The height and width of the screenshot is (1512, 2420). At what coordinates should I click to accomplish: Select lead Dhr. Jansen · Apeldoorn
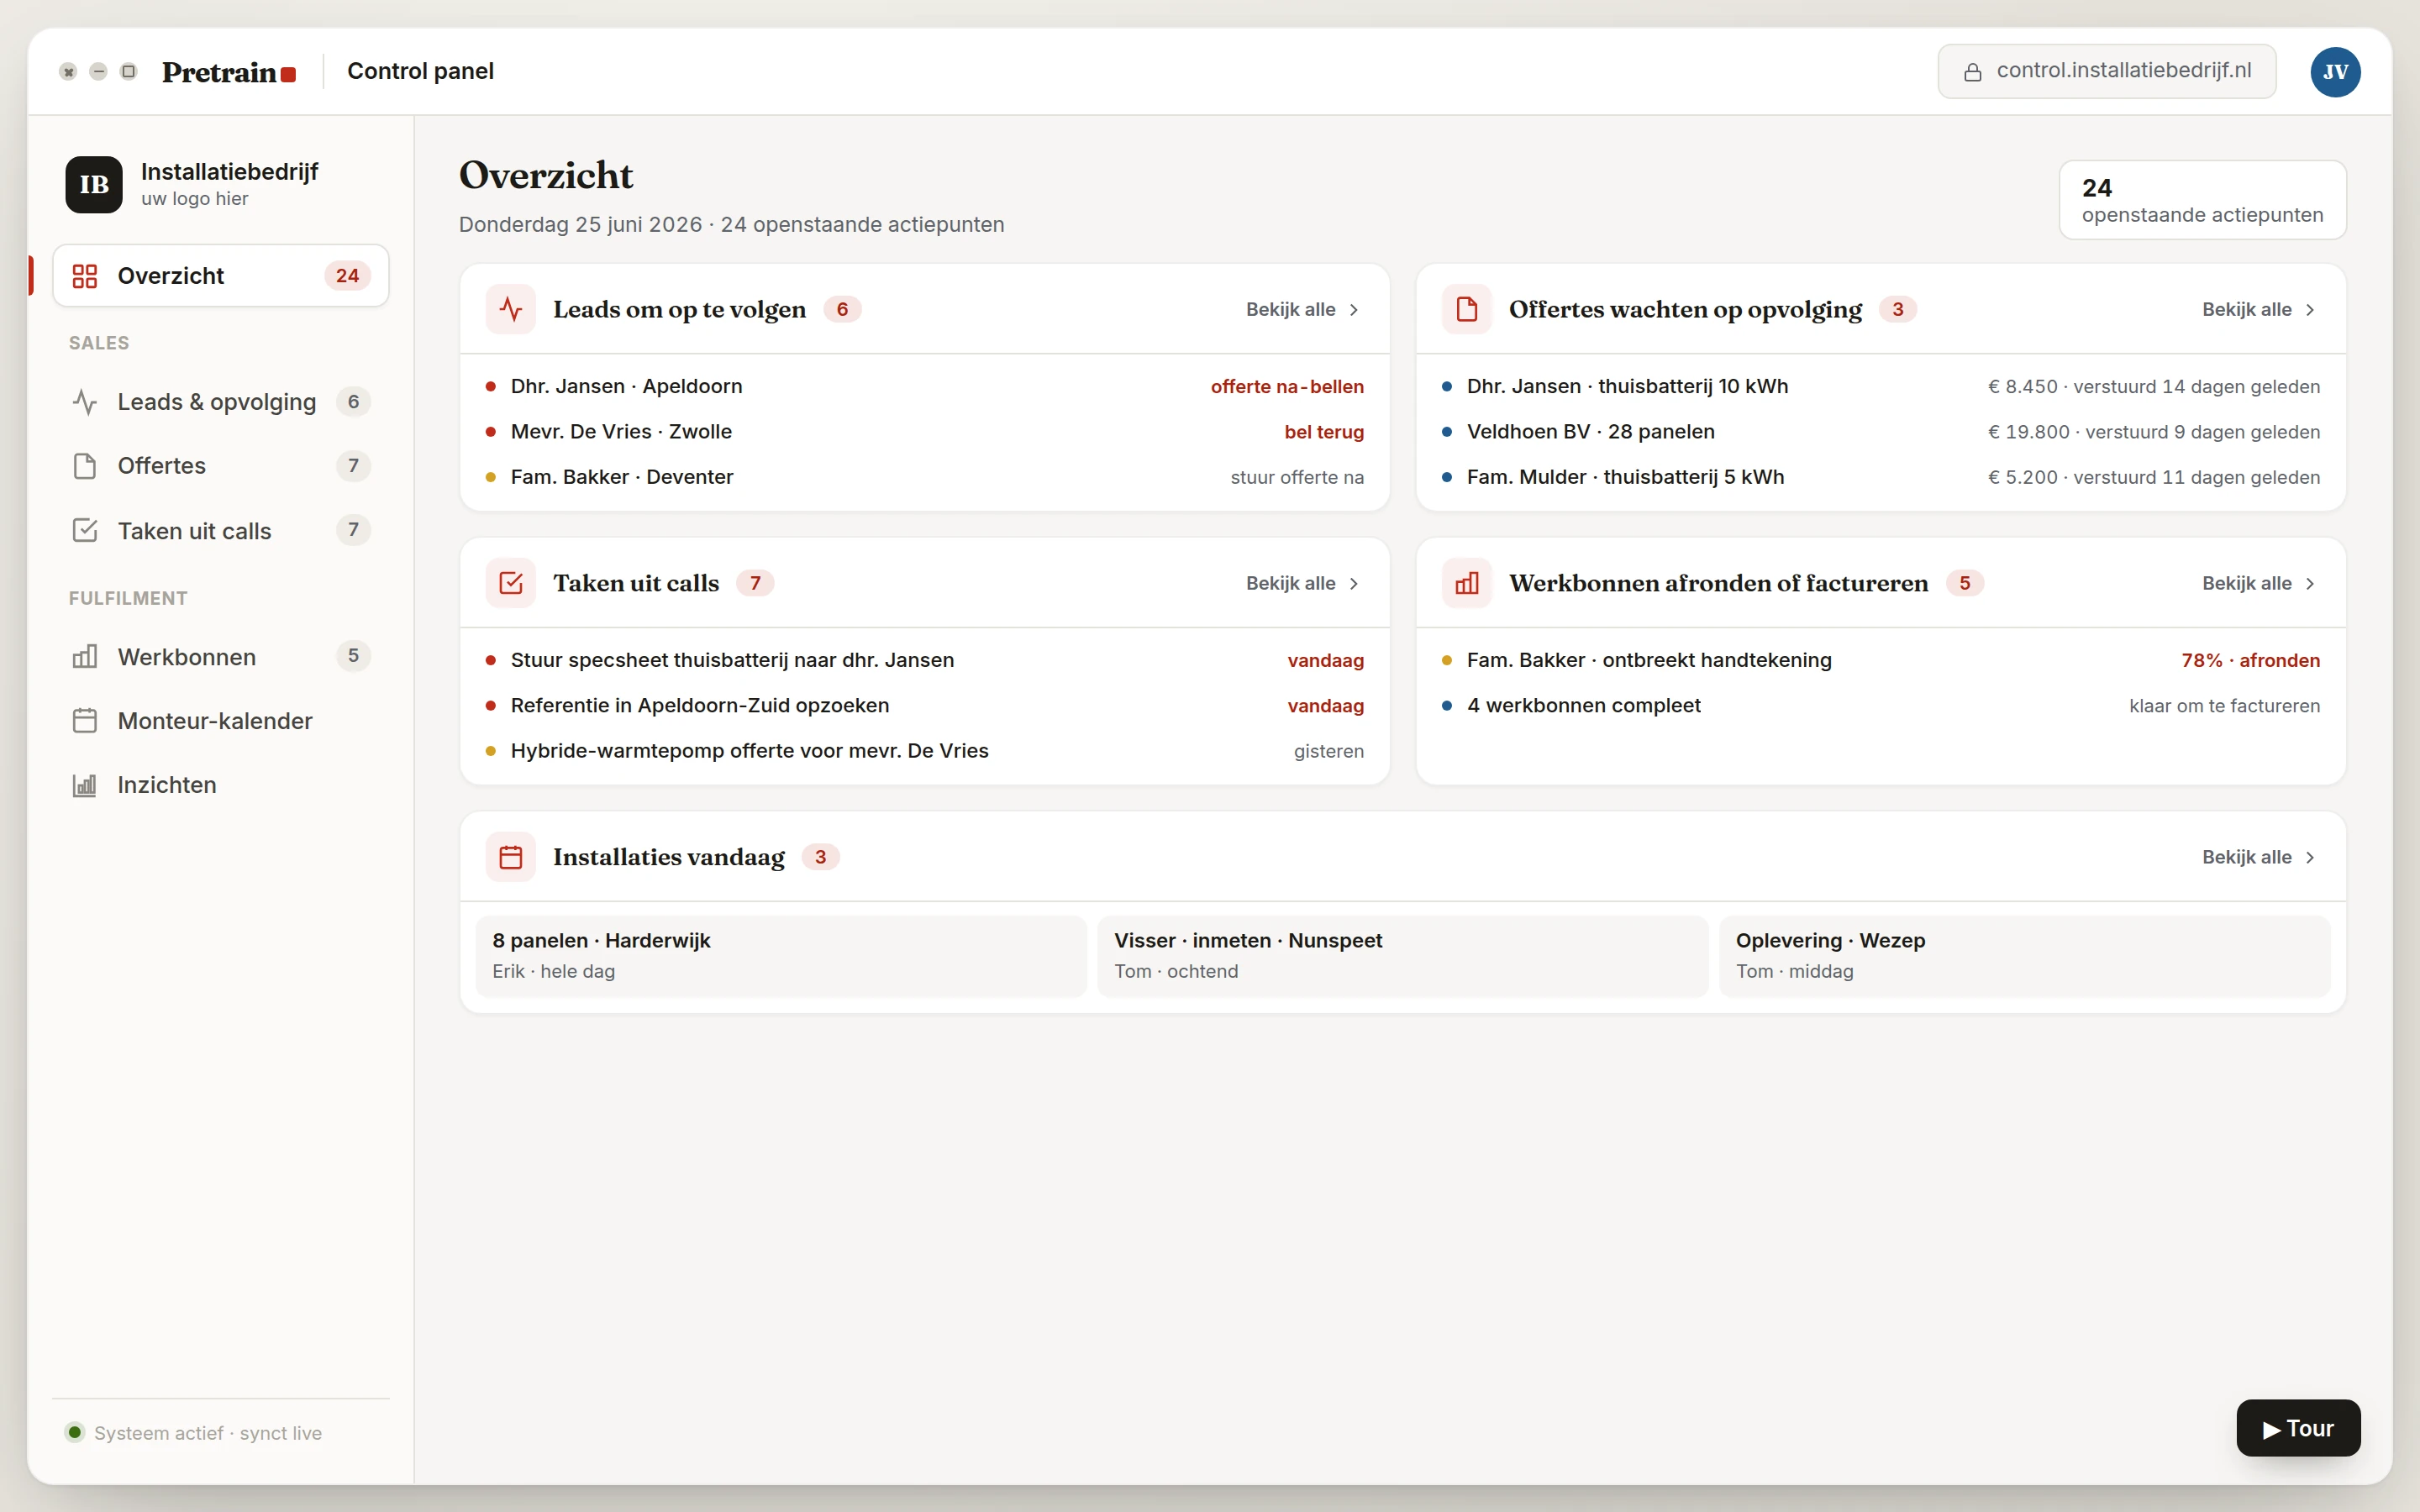click(x=925, y=386)
